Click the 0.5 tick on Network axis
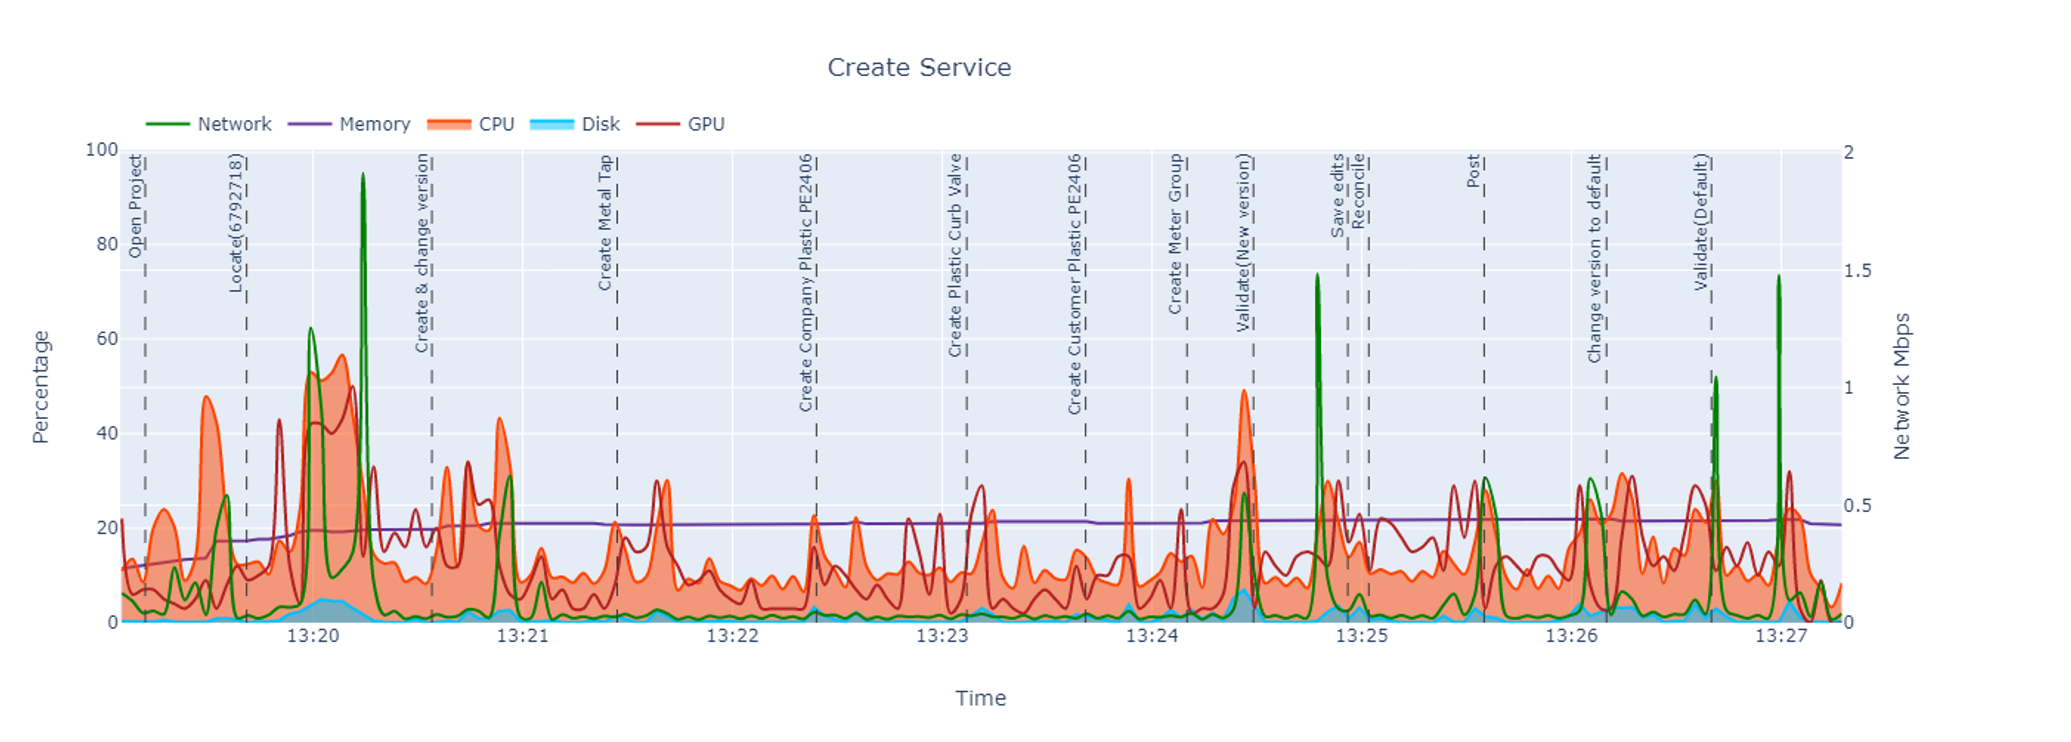2071x742 pixels. click(x=1858, y=506)
